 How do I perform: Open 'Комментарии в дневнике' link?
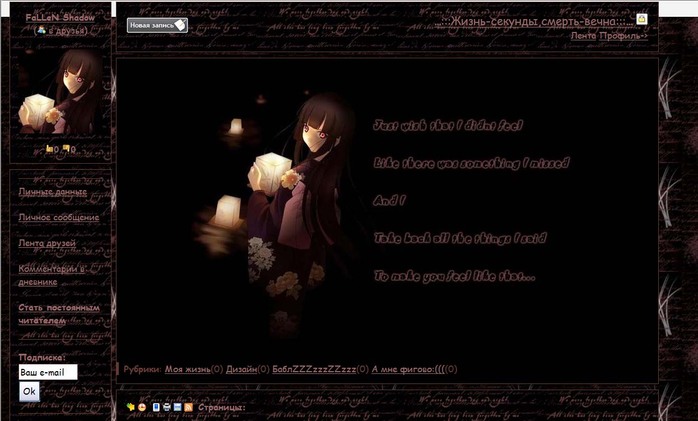[x=52, y=275]
